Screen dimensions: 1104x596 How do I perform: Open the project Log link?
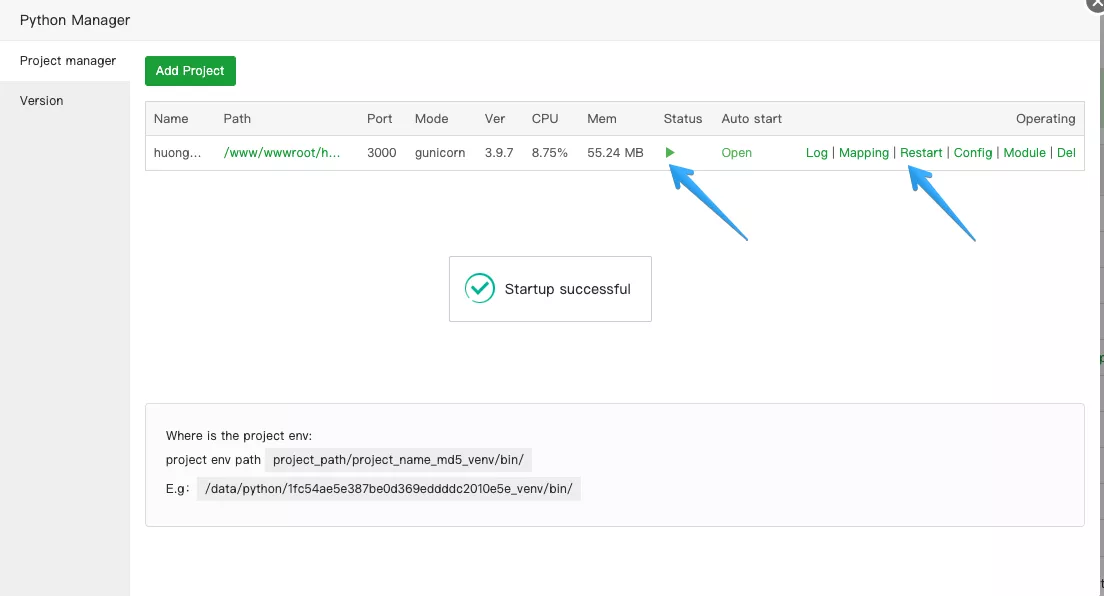816,153
